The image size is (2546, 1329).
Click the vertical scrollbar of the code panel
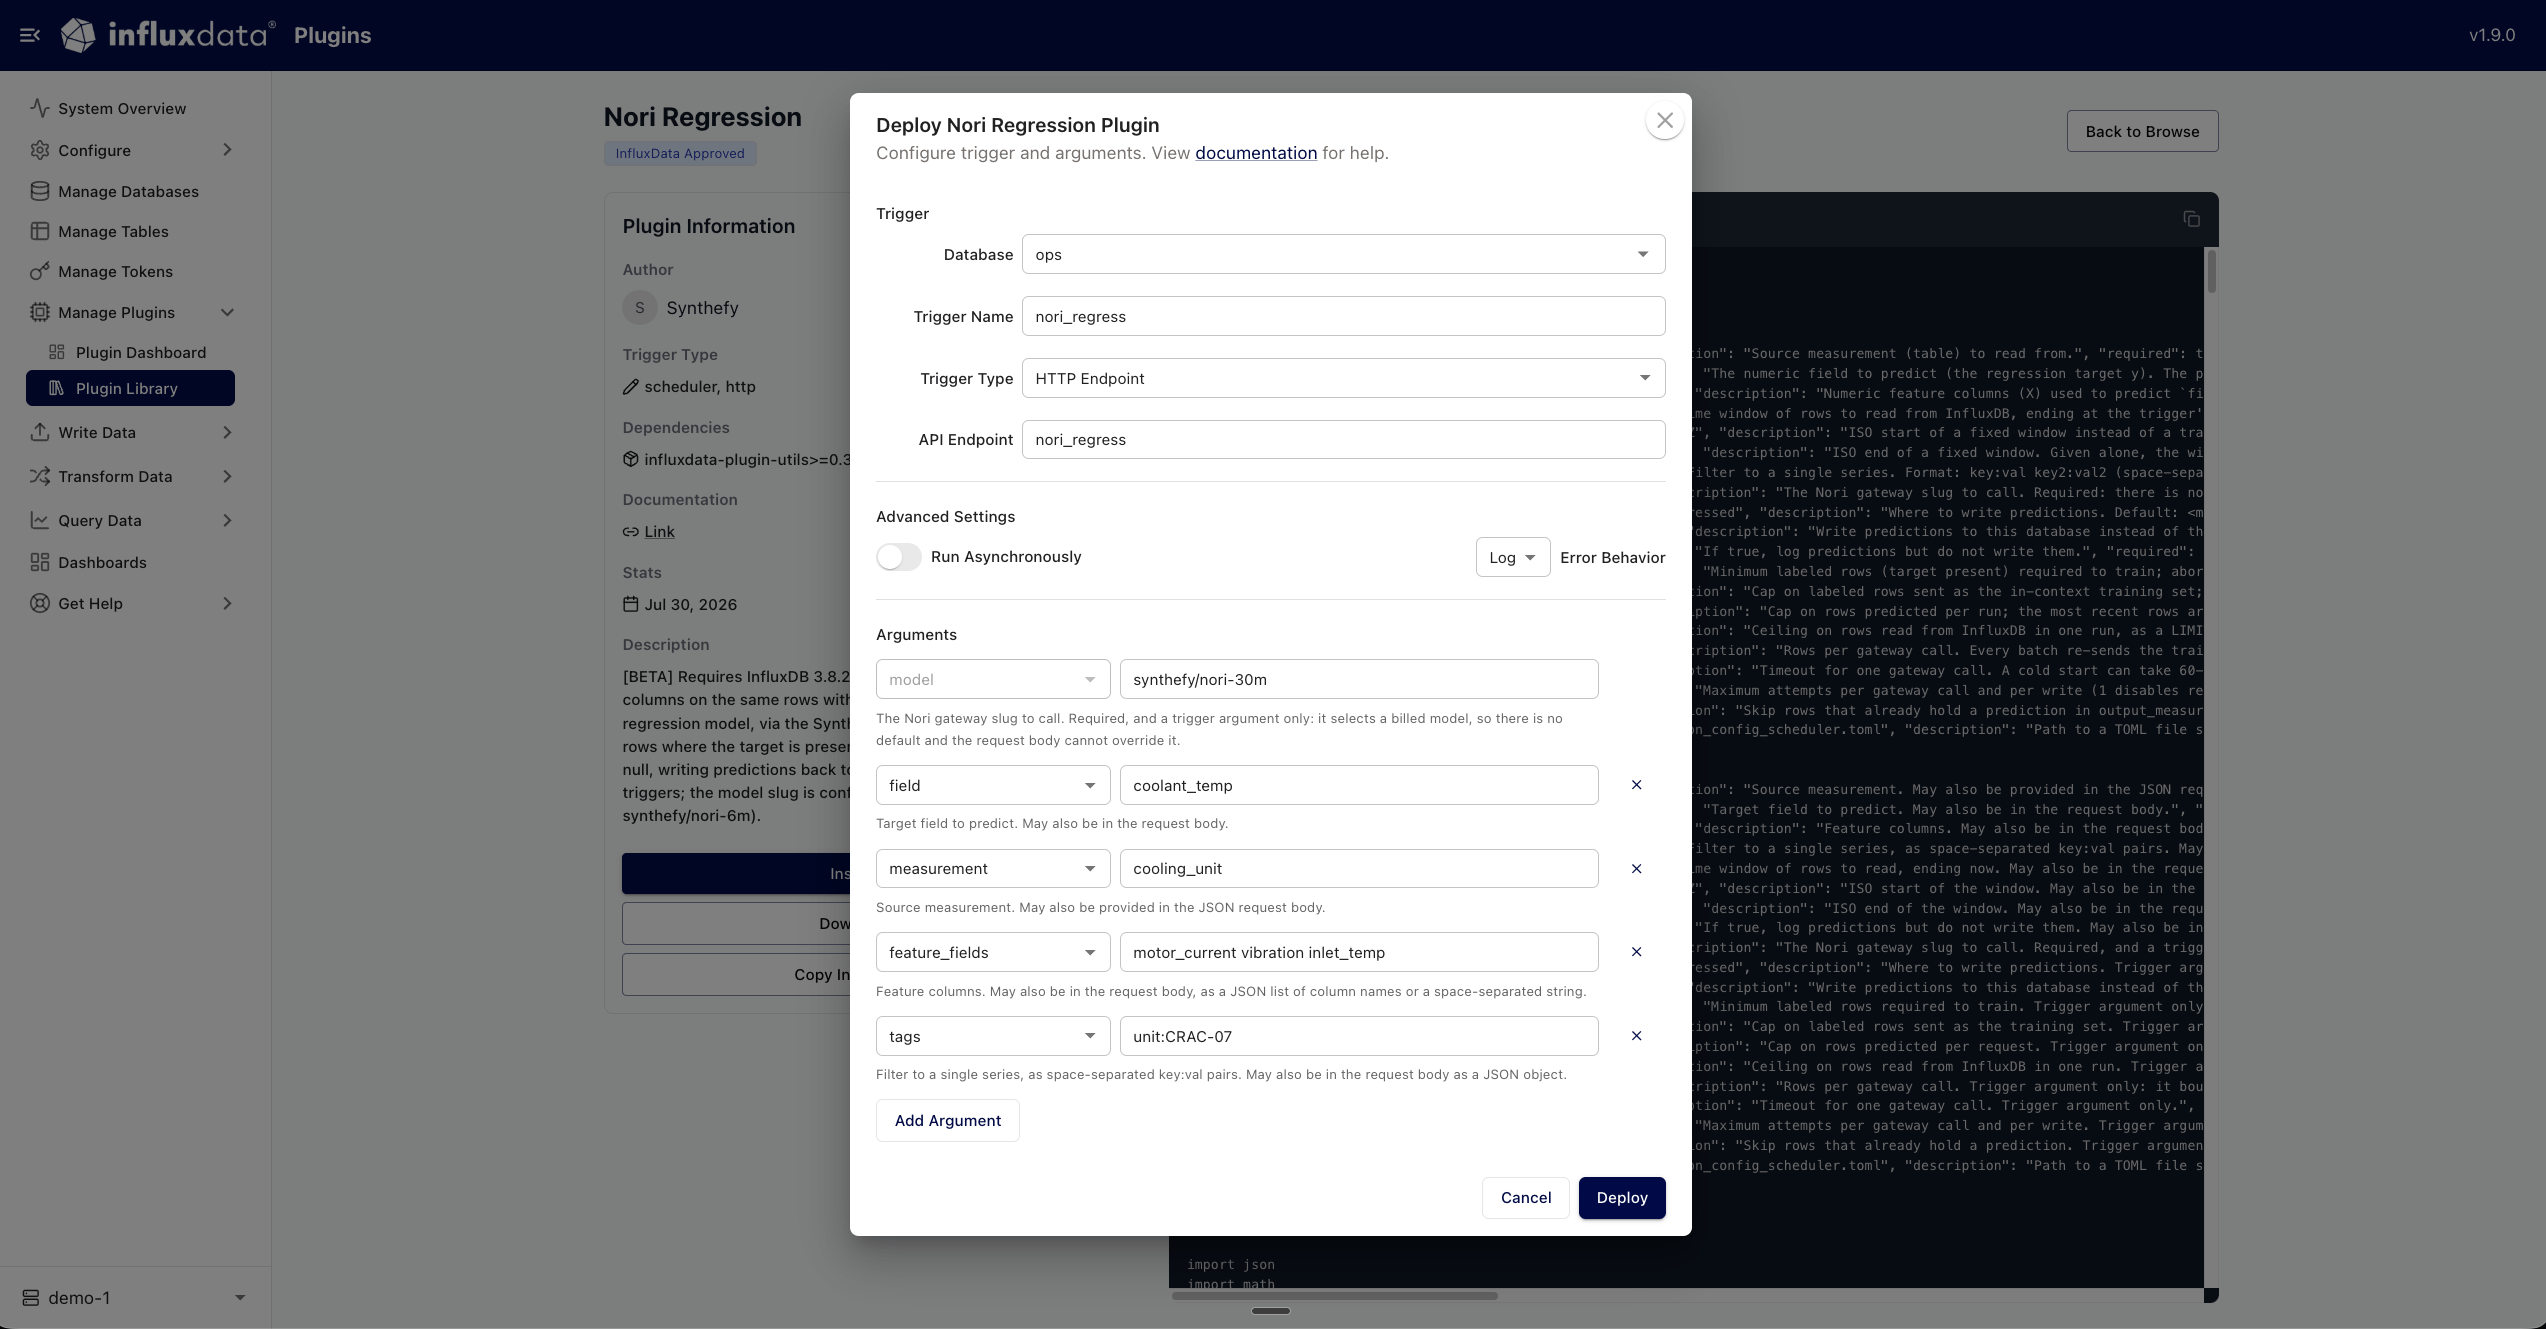coord(2211,271)
